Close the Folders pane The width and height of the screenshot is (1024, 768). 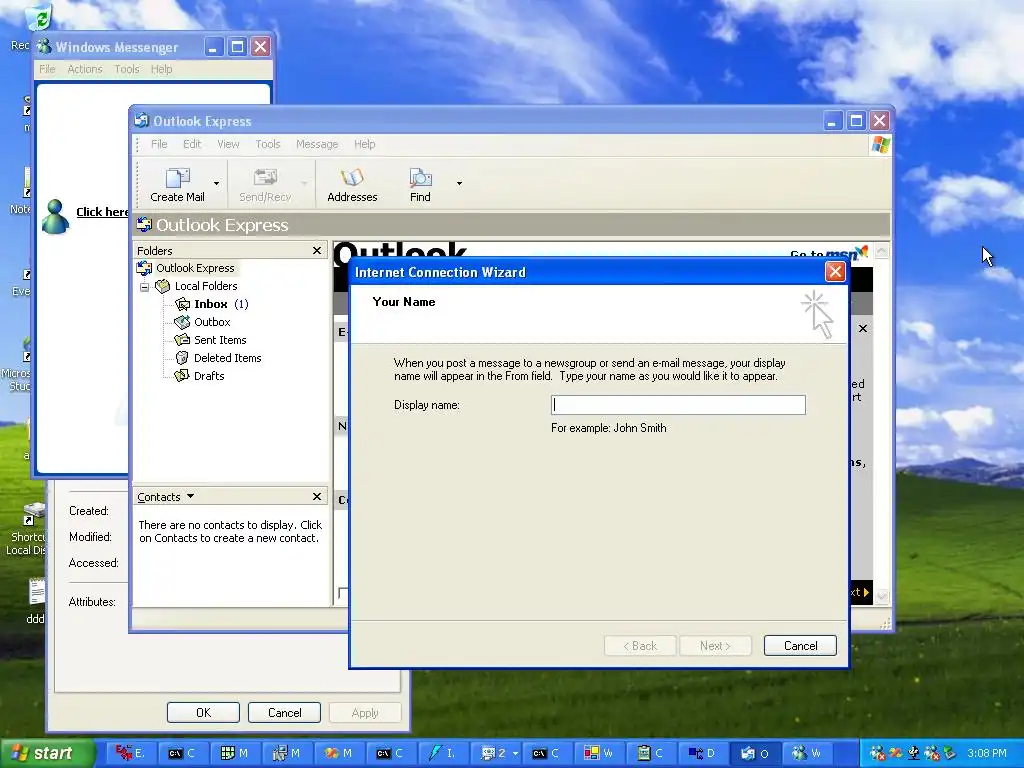point(317,251)
